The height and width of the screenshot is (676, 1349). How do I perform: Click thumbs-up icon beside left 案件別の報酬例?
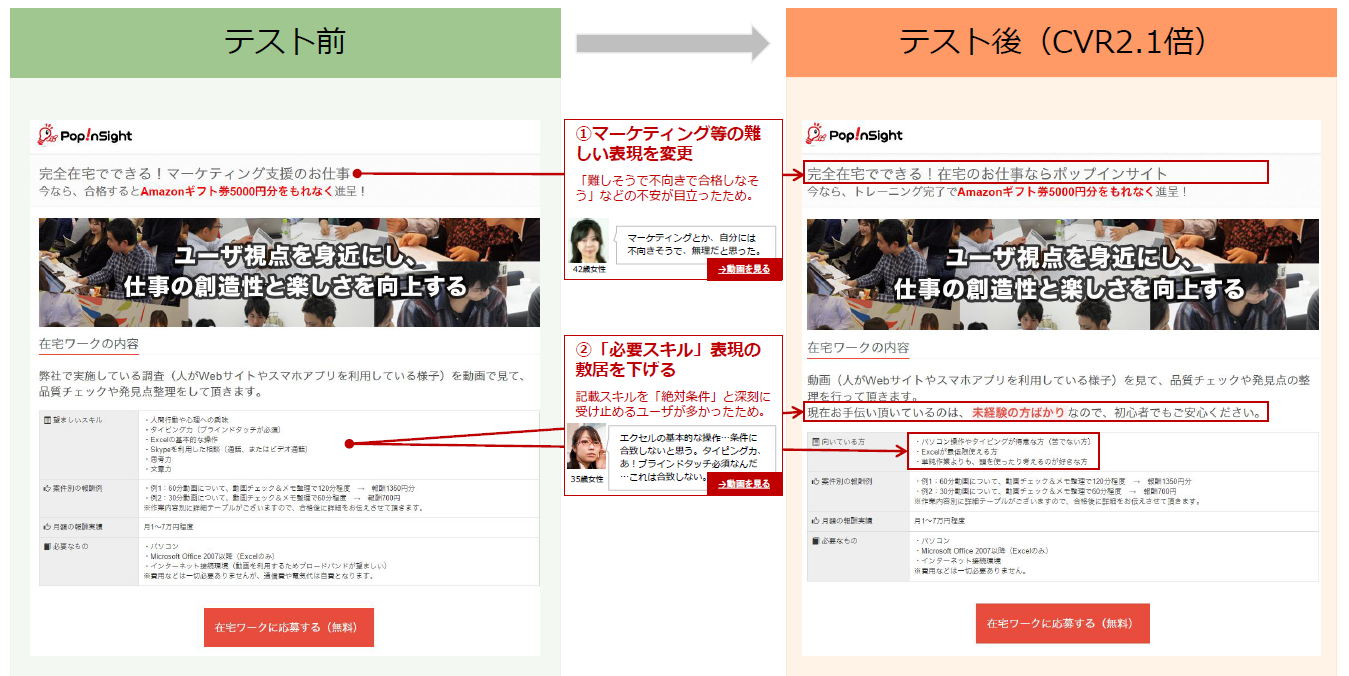(47, 487)
